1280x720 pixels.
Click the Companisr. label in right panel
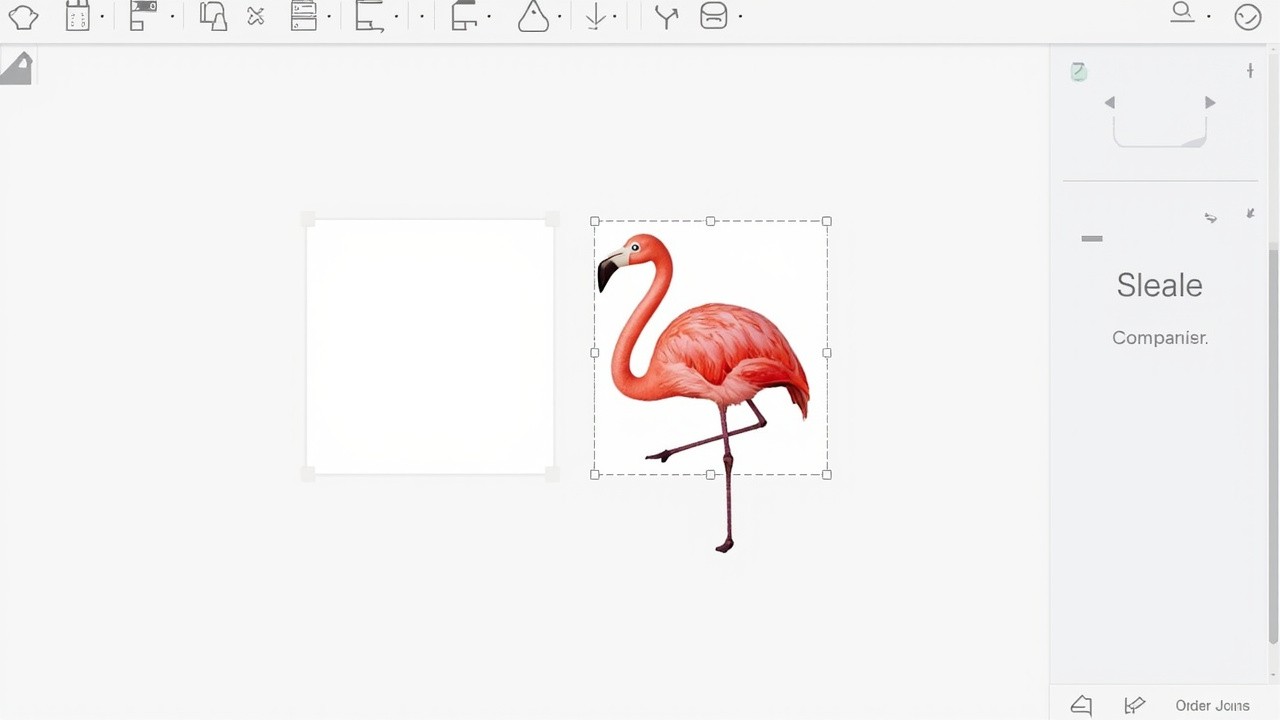[x=1160, y=338]
